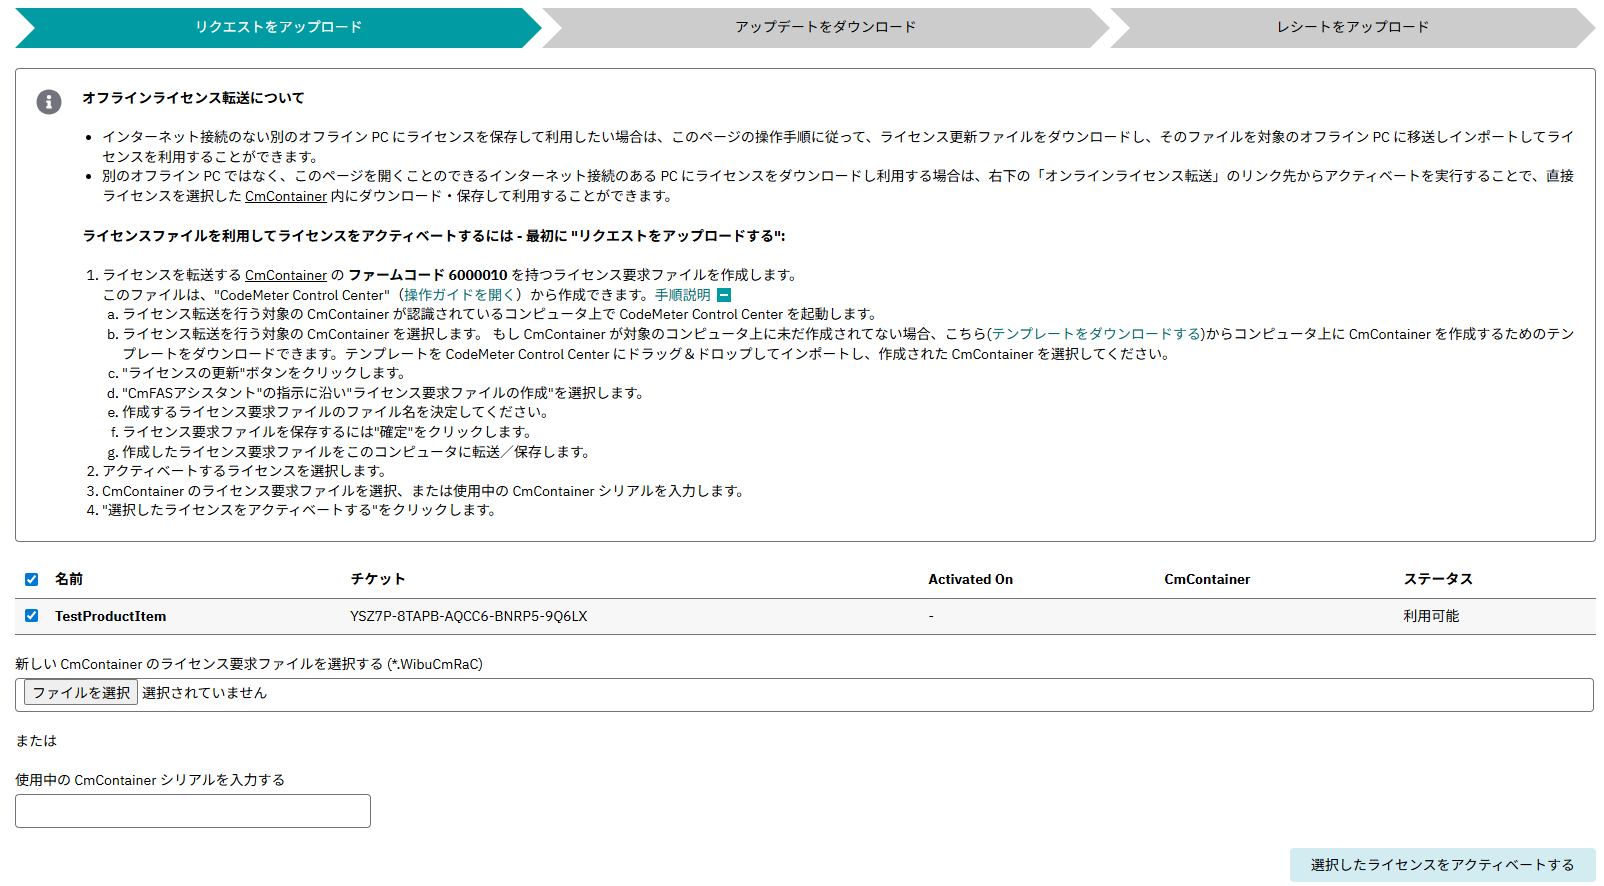Uncheck the TestProductItem checkbox
This screenshot has width=1604, height=886.
pyautogui.click(x=32, y=616)
